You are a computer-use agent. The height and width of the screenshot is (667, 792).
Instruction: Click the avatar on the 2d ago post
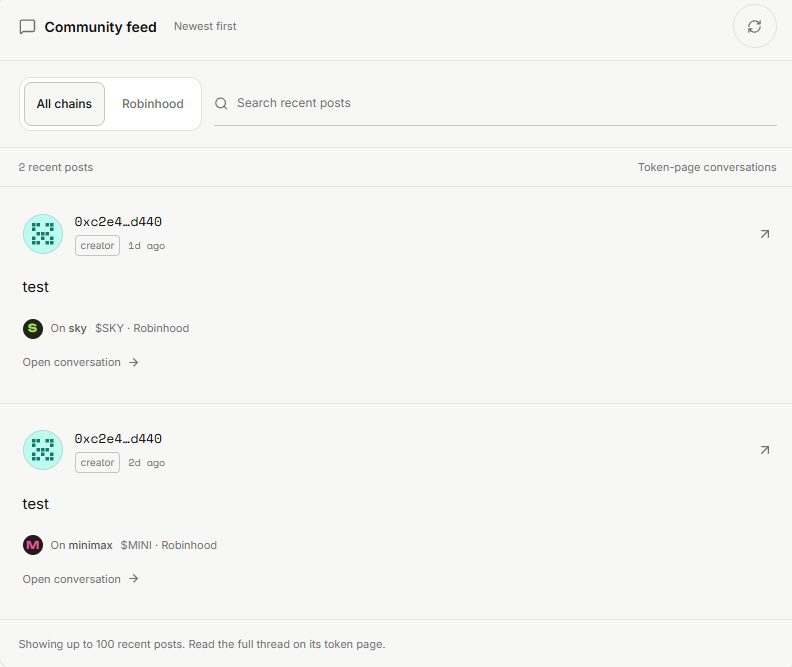43,450
